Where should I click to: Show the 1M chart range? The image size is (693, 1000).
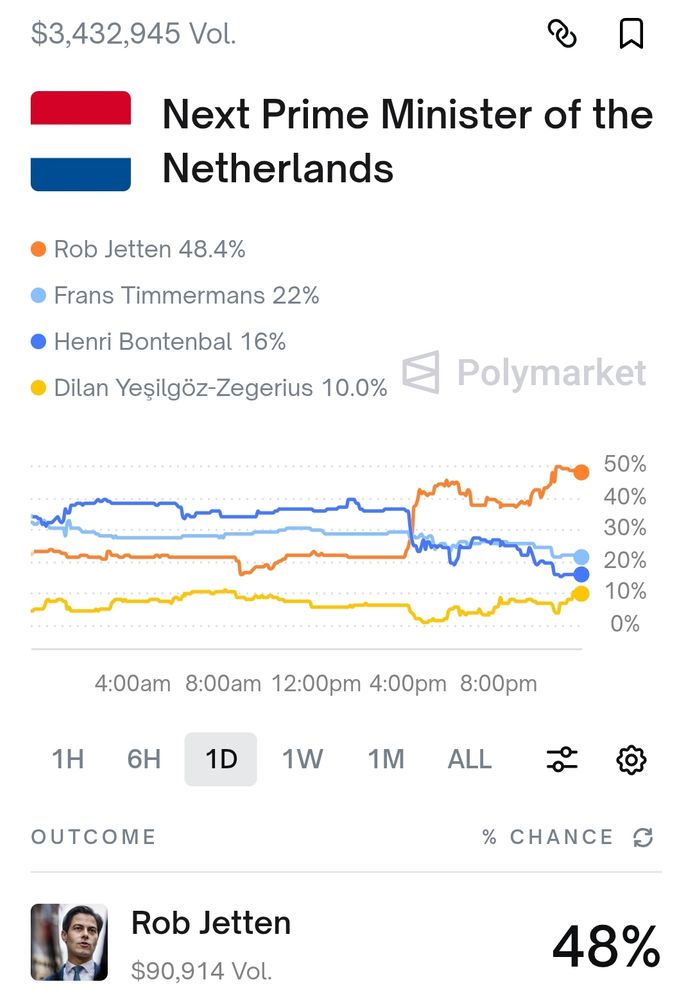tap(386, 760)
